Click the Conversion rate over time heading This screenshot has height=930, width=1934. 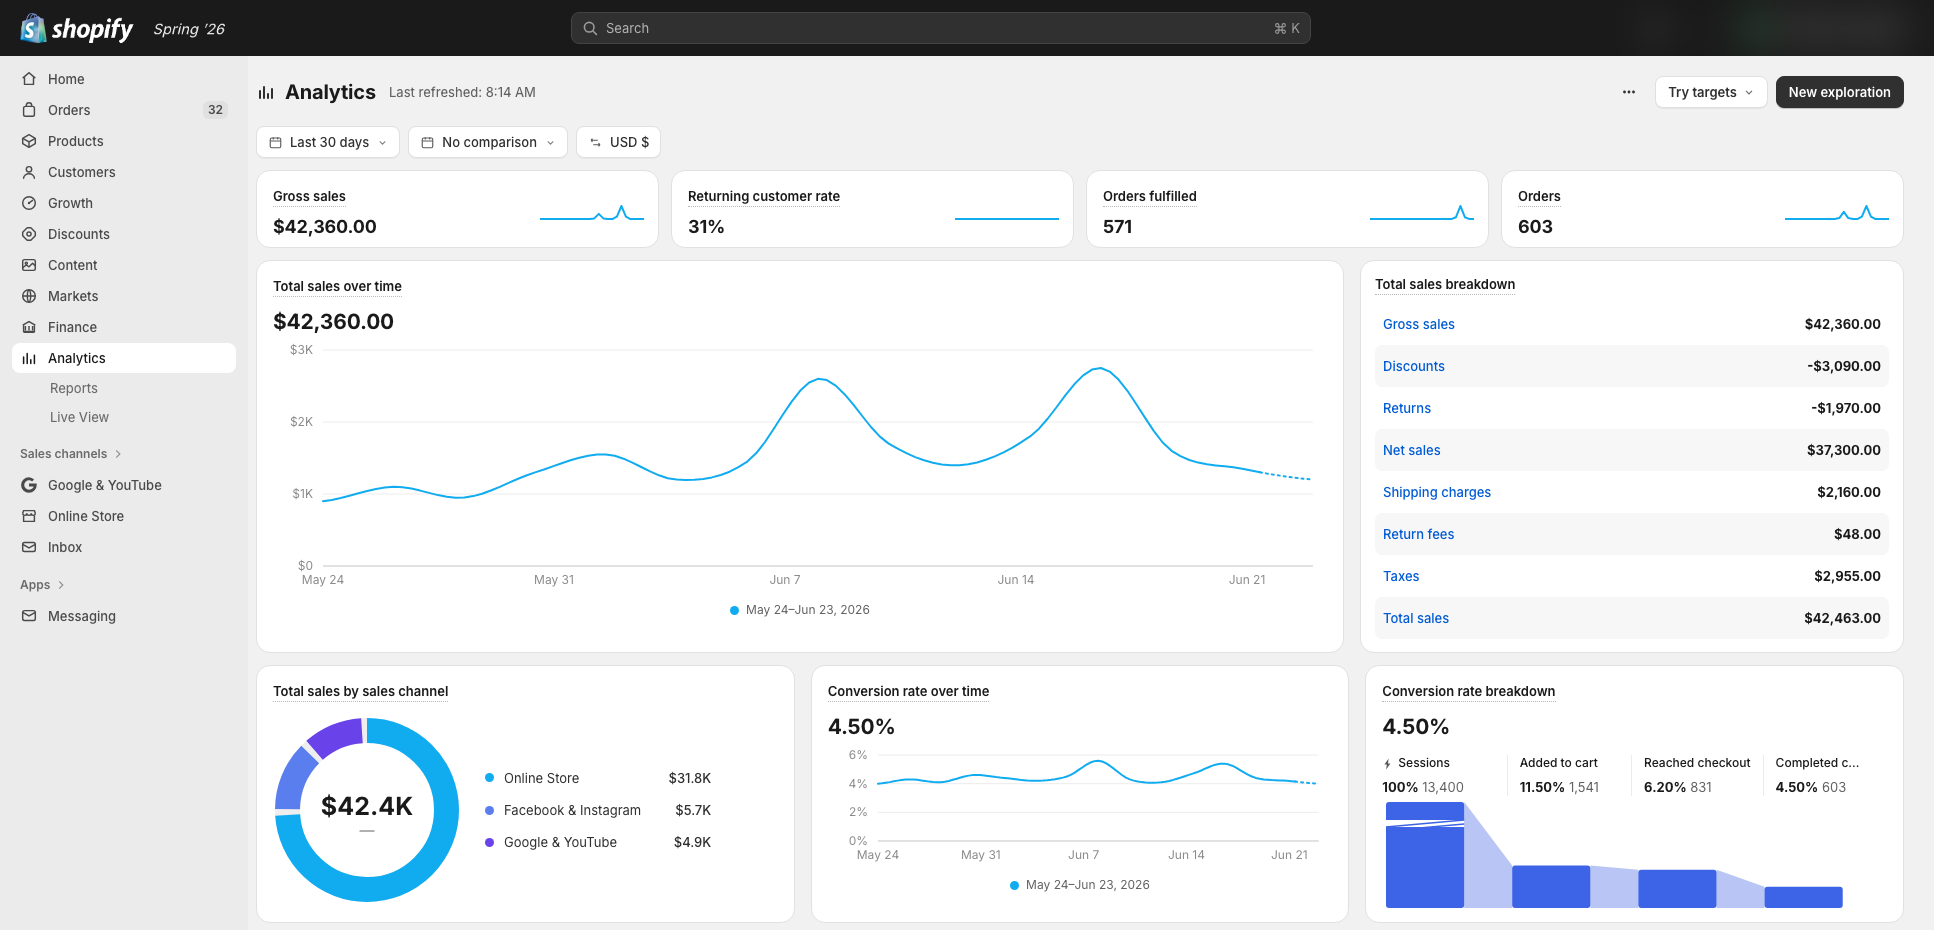click(908, 691)
